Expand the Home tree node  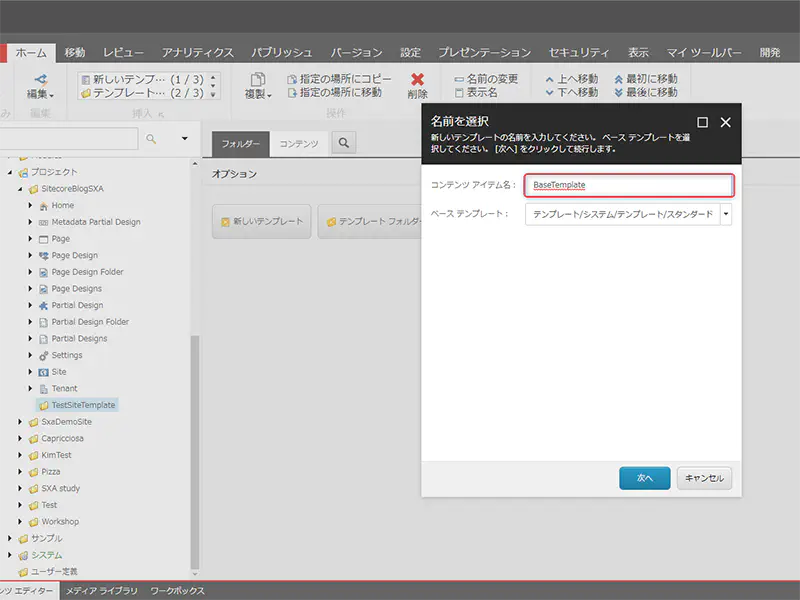[30, 206]
